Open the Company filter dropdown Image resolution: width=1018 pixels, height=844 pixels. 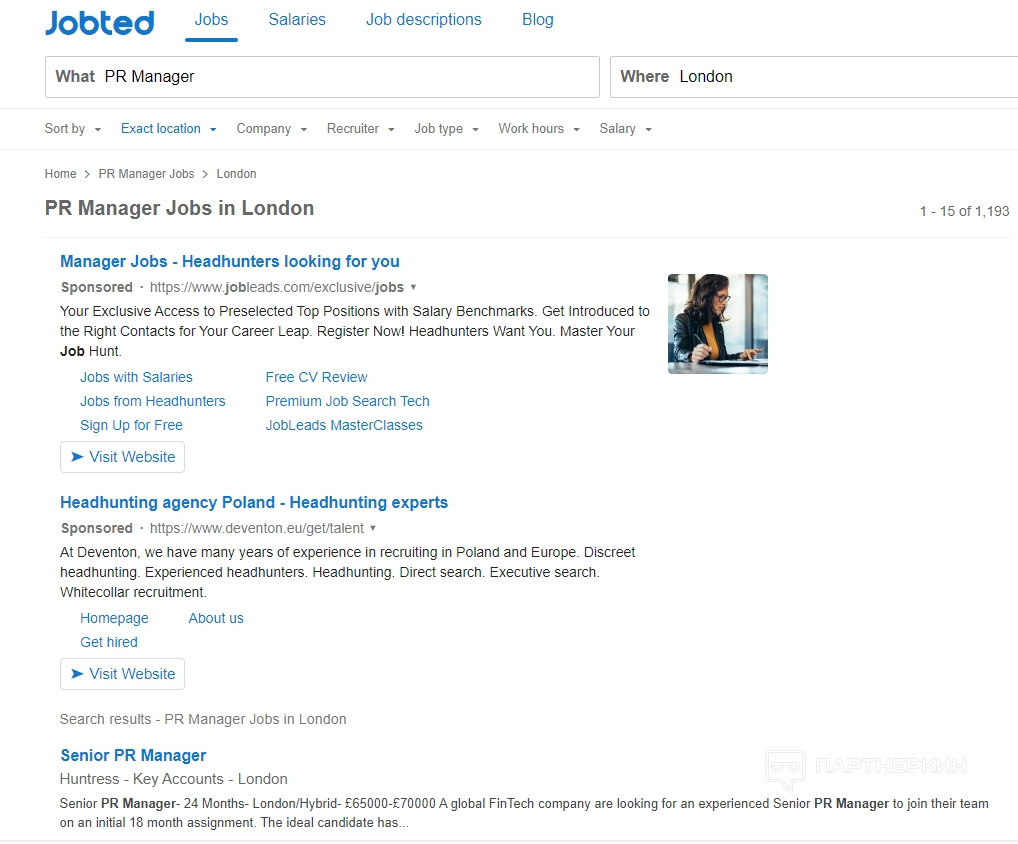(271, 129)
